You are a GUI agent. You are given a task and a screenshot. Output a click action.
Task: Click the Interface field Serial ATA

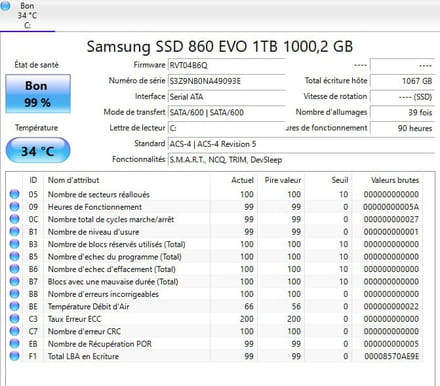pos(226,97)
